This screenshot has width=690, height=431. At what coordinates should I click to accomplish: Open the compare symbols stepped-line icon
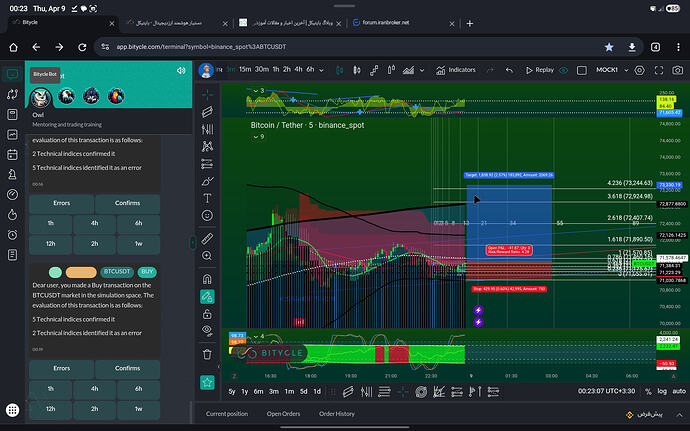[x=374, y=70]
